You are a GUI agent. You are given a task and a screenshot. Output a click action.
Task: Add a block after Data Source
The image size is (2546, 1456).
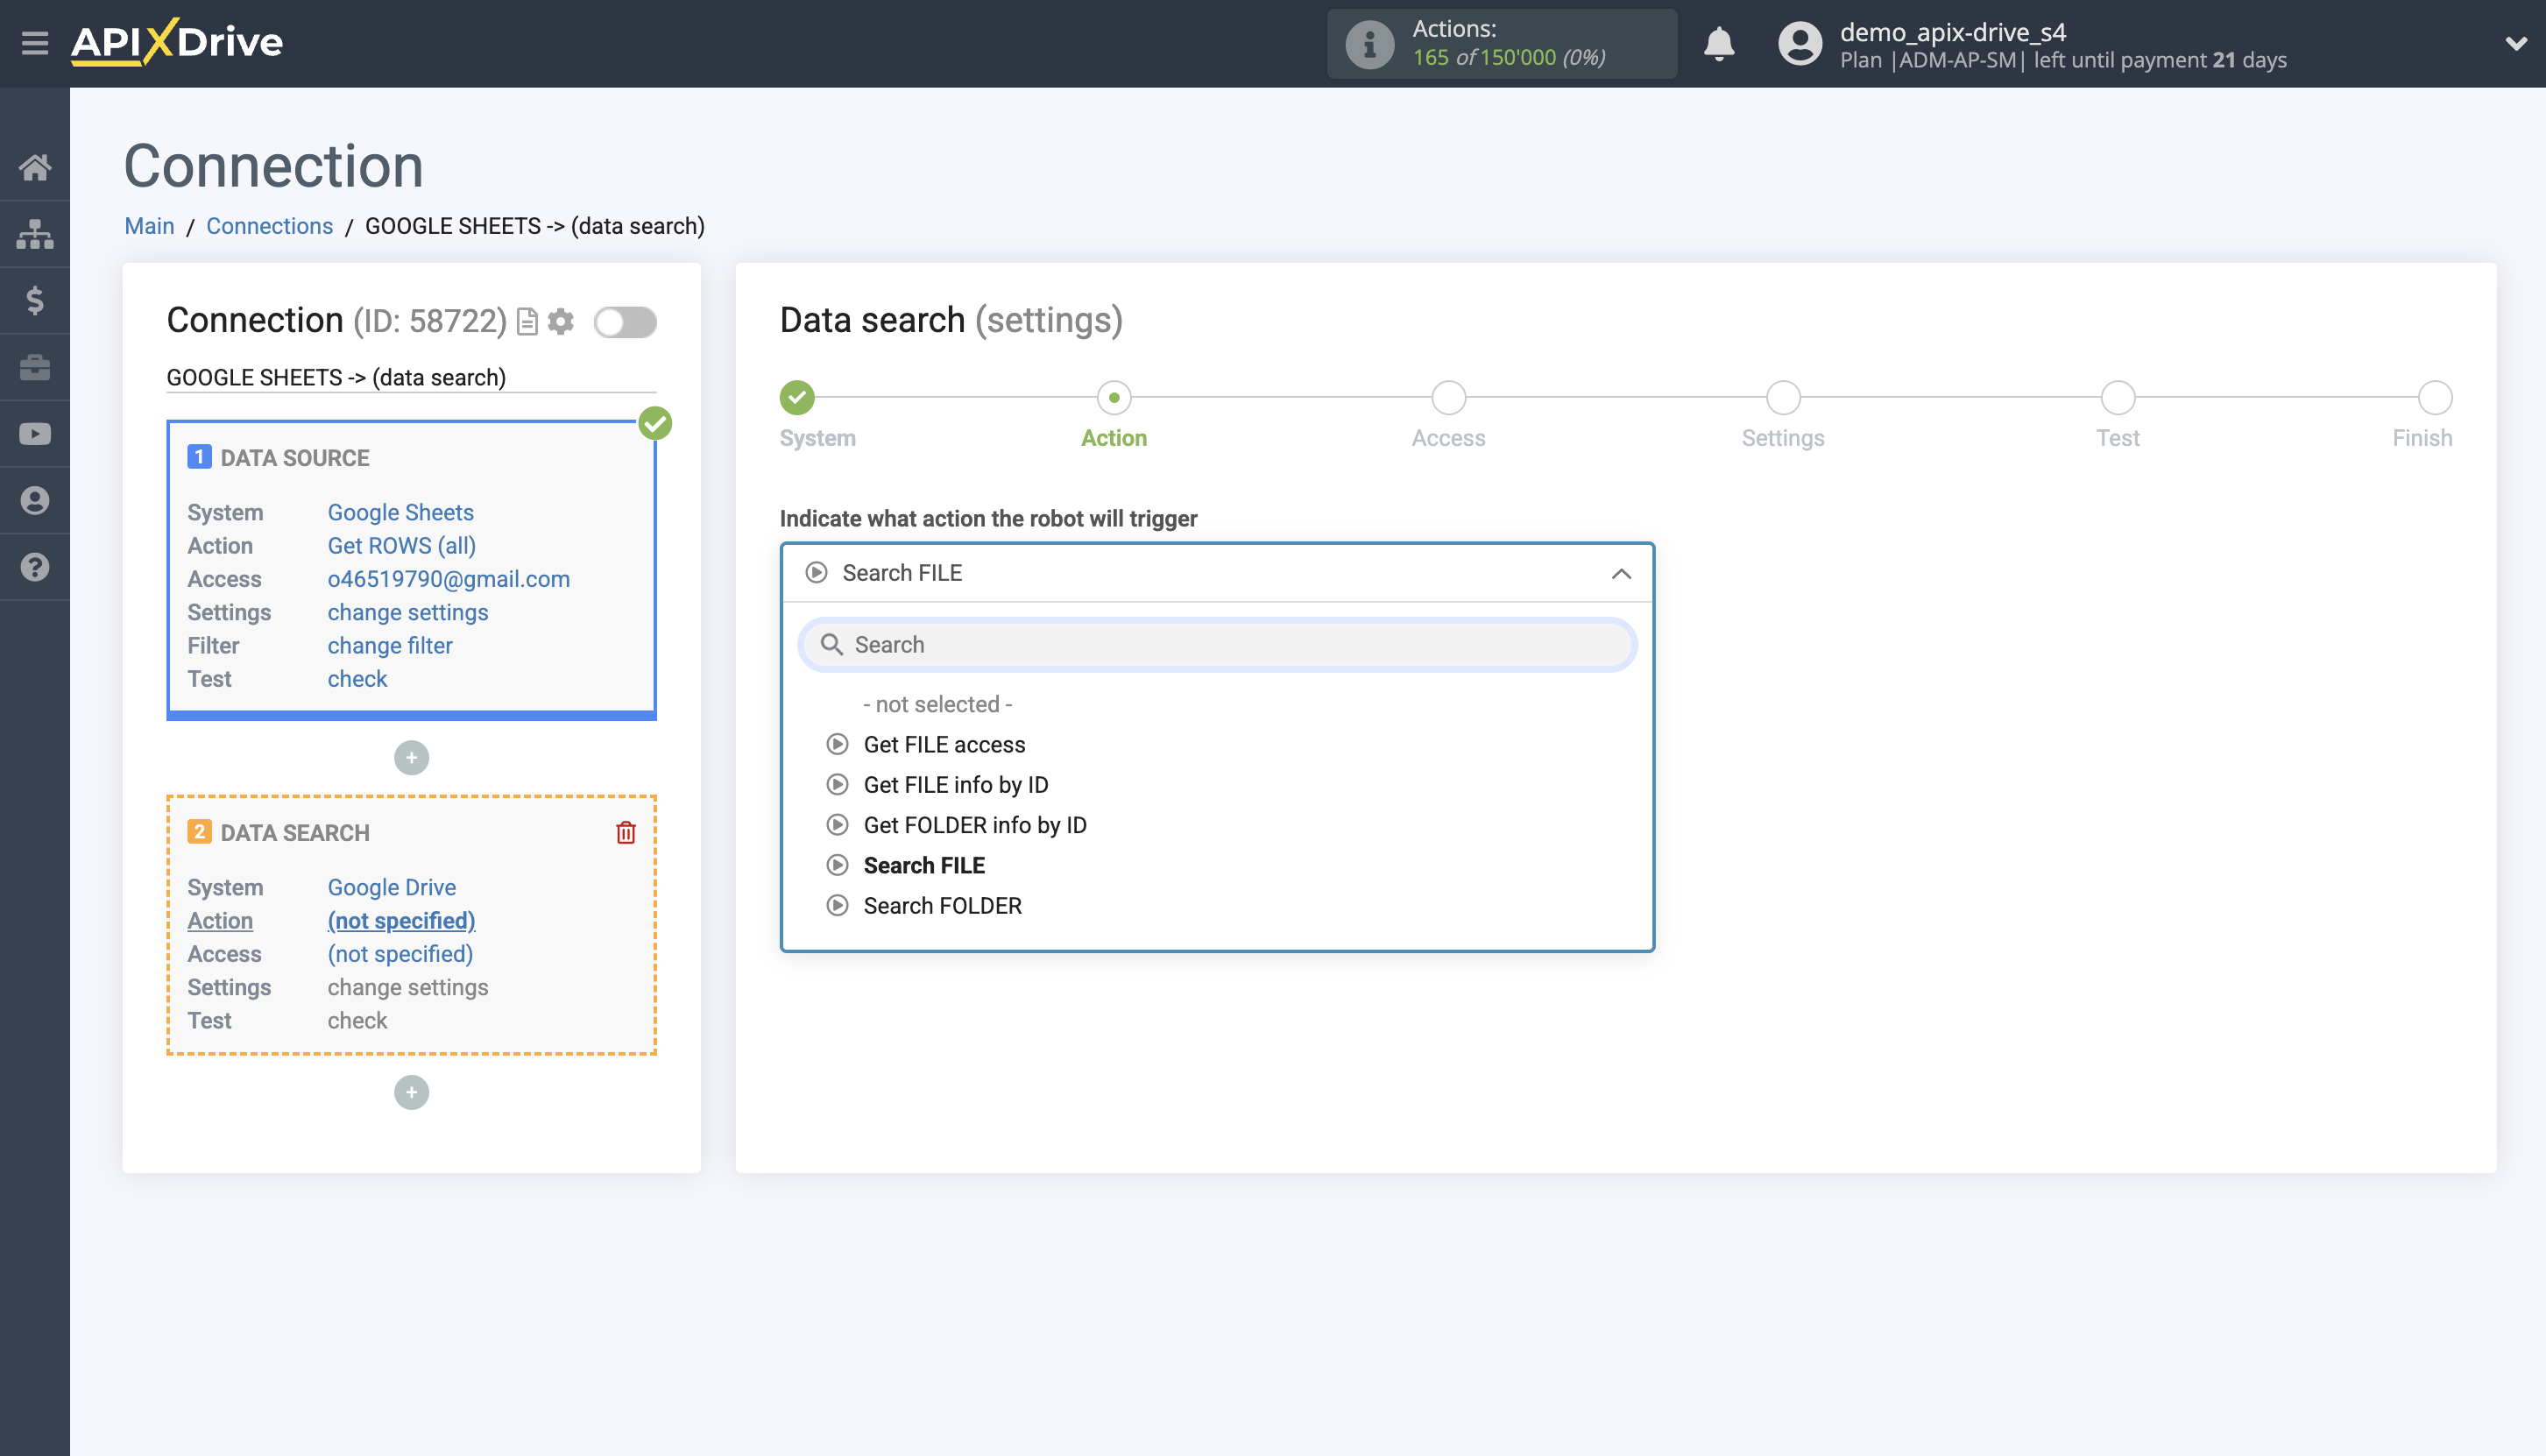pos(411,758)
